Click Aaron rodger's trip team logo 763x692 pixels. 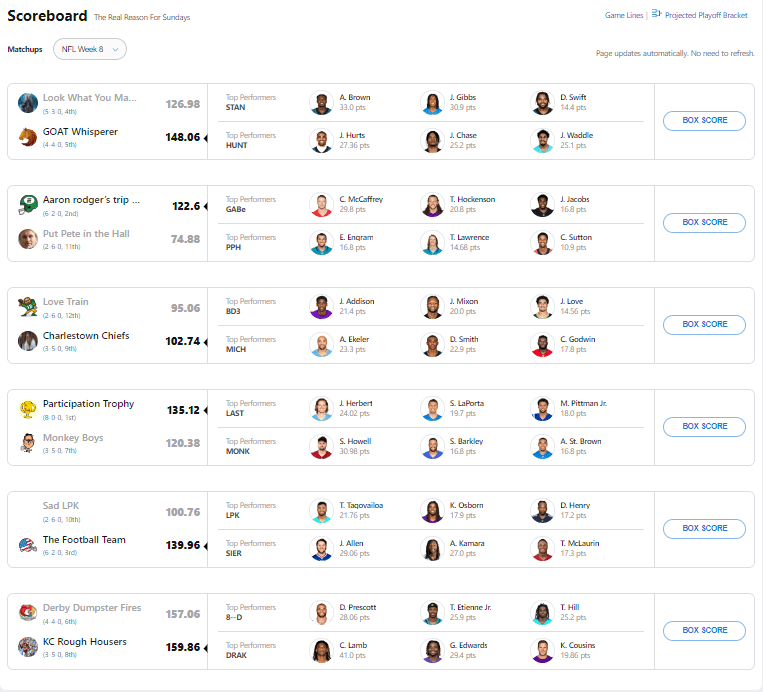(28, 204)
